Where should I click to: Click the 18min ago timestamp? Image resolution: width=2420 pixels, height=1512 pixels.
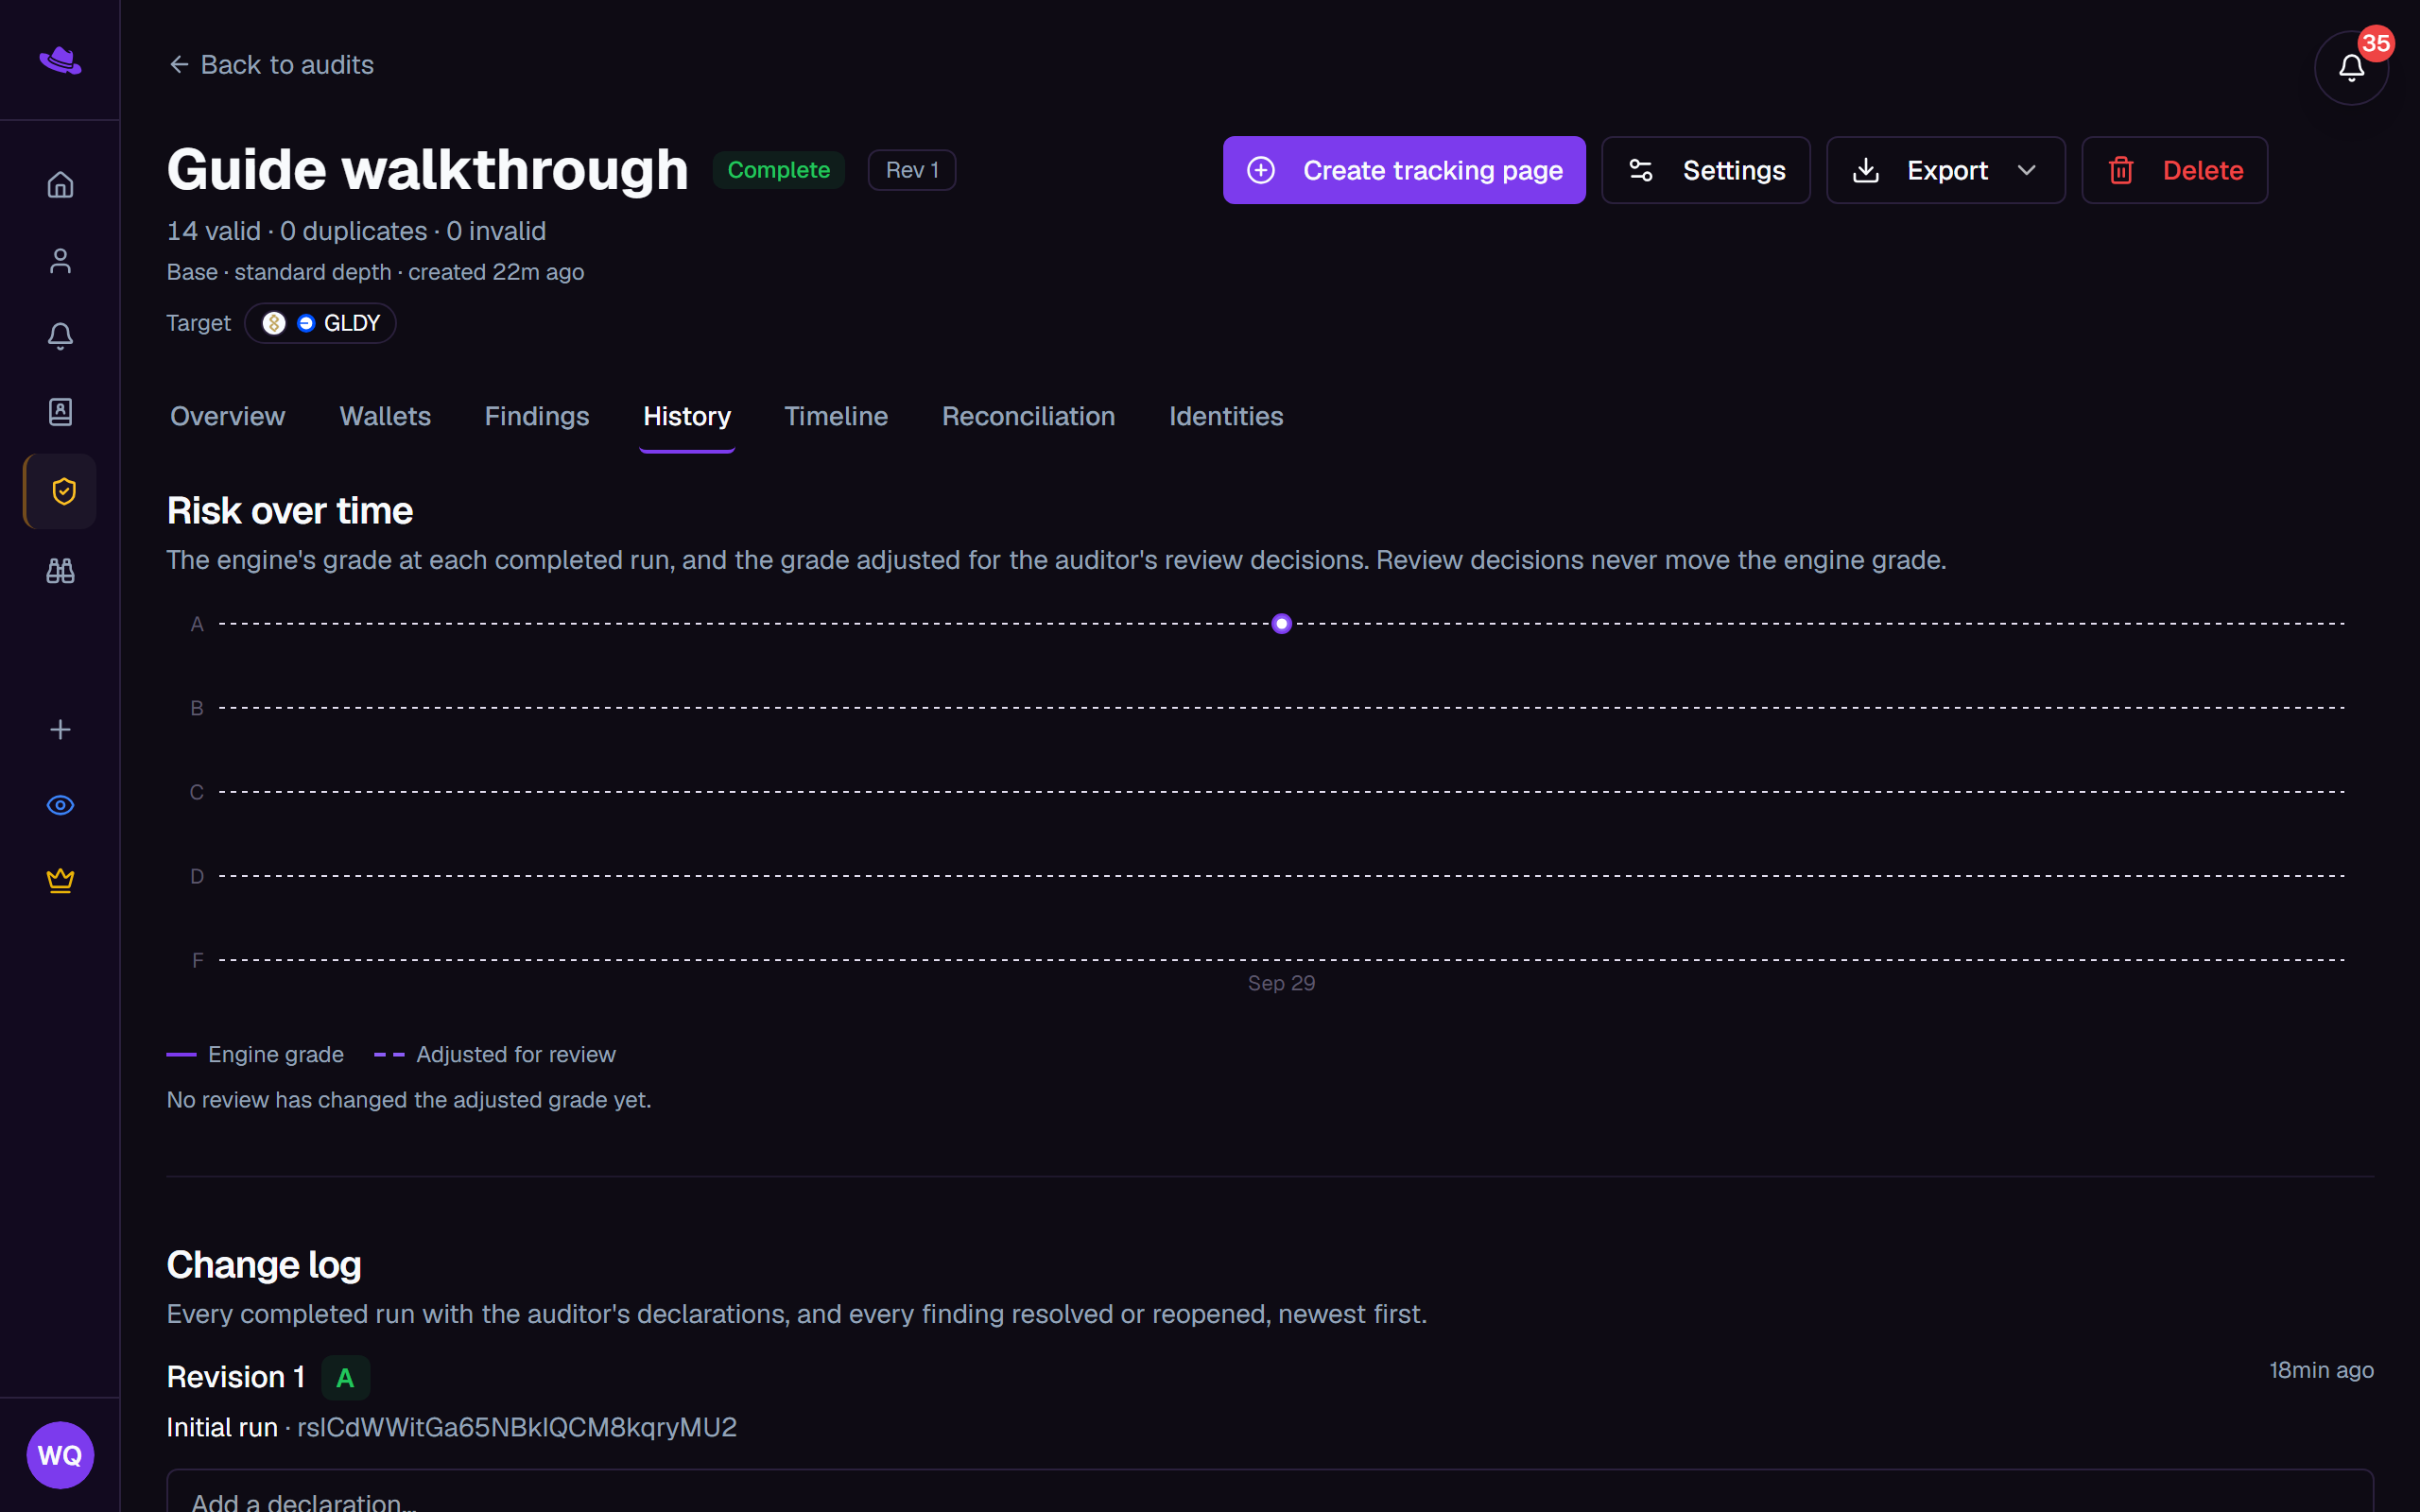pos(2321,1370)
